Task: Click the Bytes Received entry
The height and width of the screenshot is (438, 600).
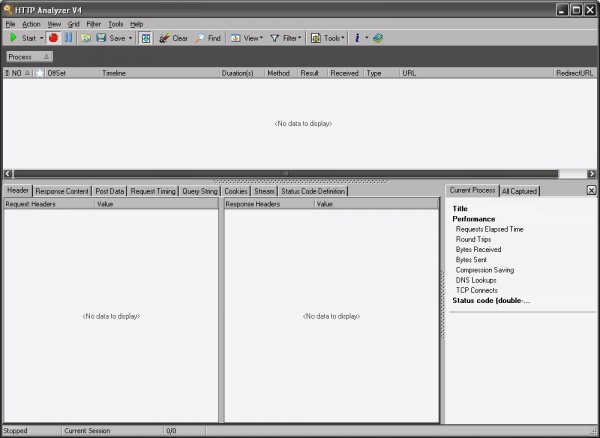Action: tap(478, 249)
